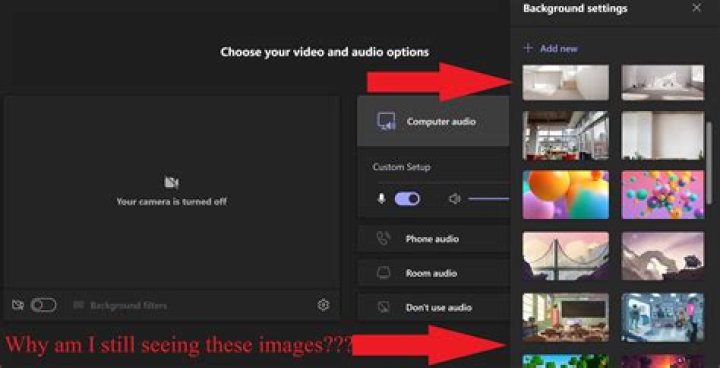Click the Room audio device icon
This screenshot has width=720, height=368.
[383, 273]
